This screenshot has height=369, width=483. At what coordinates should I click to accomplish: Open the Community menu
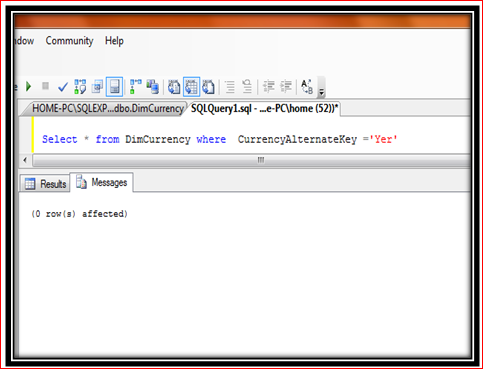click(x=69, y=41)
